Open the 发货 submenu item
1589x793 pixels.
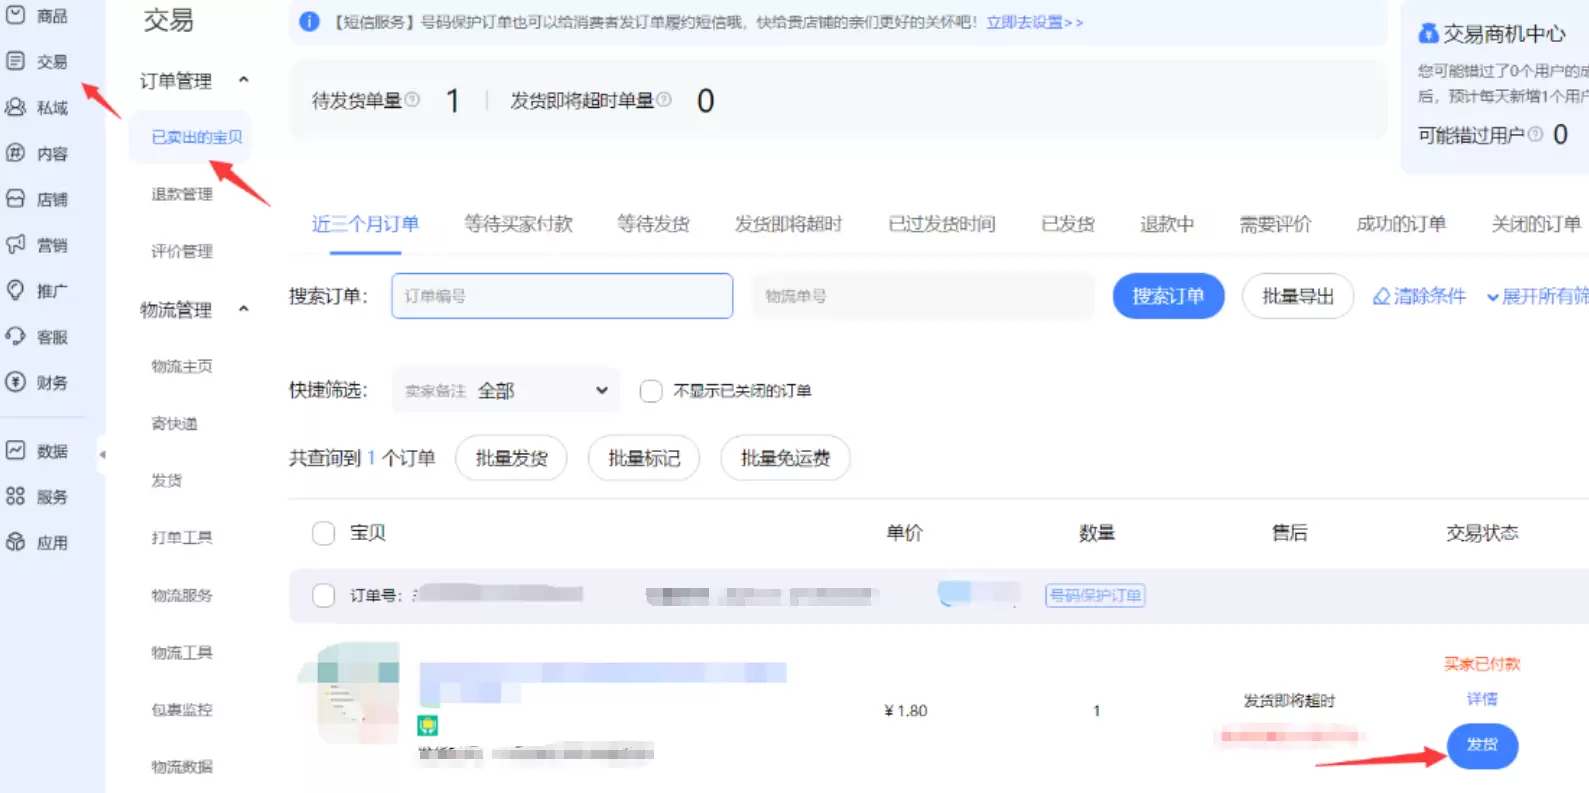pyautogui.click(x=167, y=480)
